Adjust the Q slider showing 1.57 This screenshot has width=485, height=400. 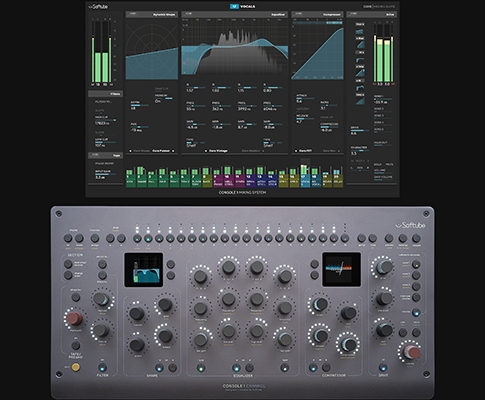tap(196, 88)
